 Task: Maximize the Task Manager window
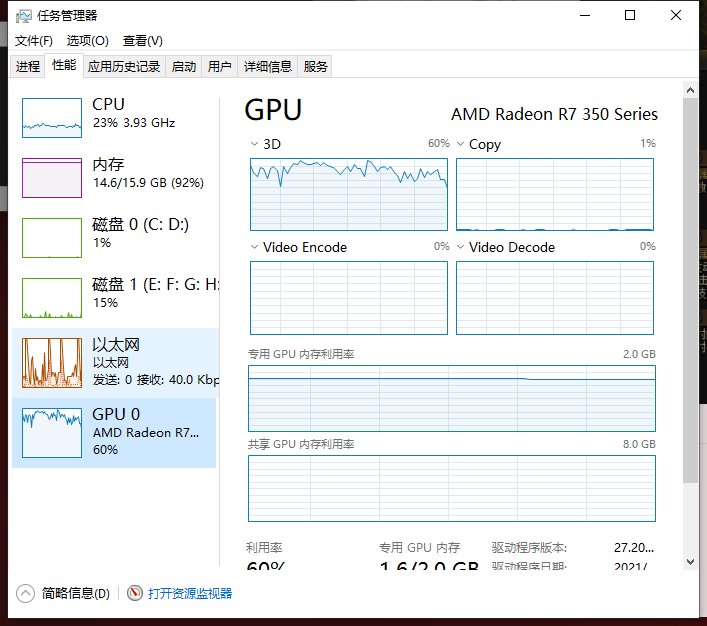click(630, 15)
